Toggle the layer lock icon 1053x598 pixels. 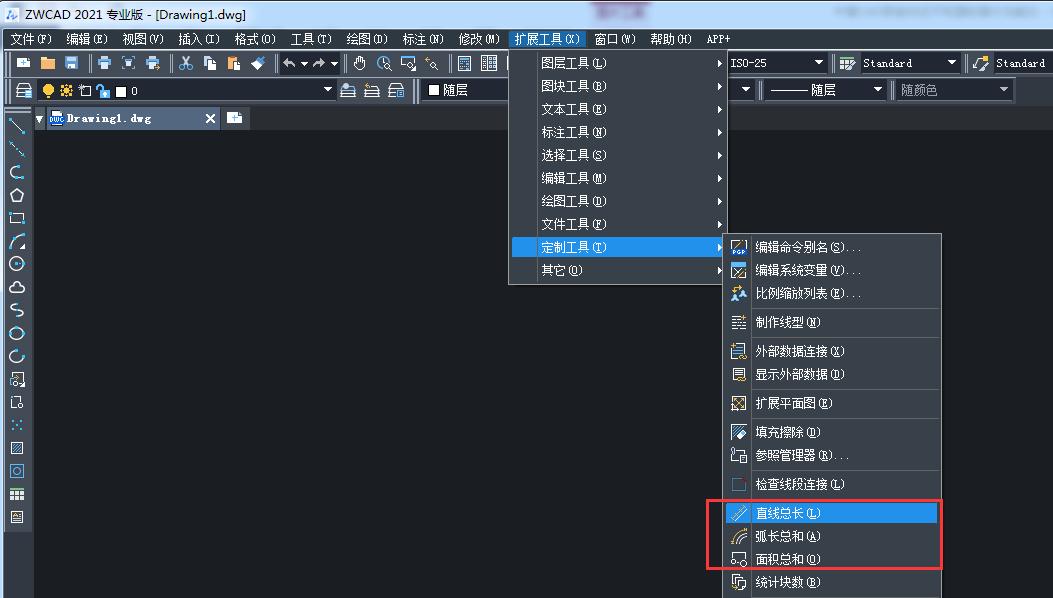[100, 89]
